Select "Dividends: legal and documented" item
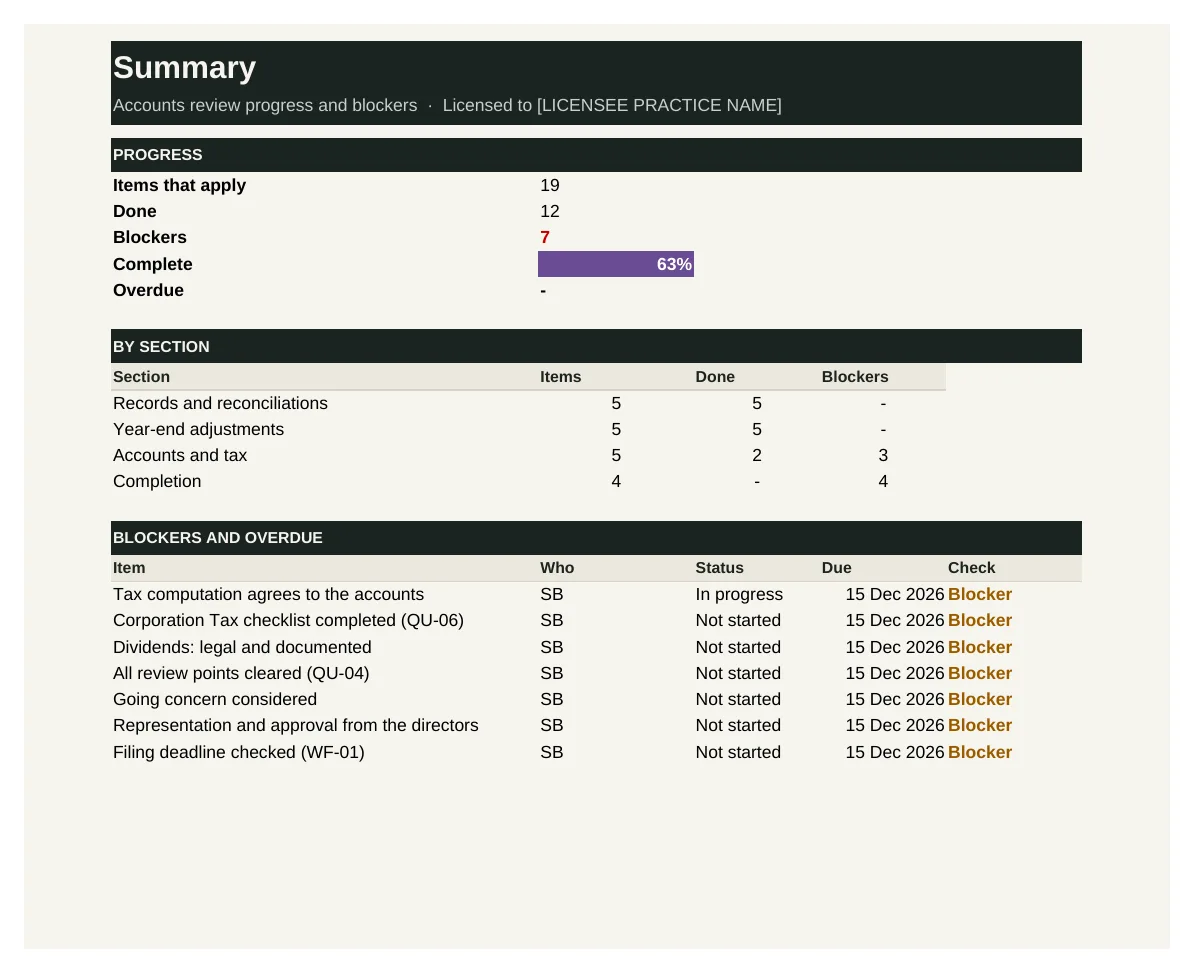The image size is (1194, 973). click(242, 647)
